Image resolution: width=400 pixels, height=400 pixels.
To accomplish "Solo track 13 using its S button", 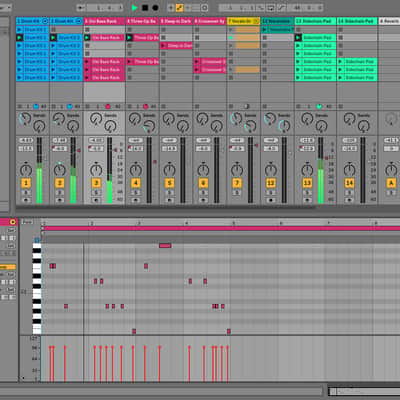I will tap(307, 192).
